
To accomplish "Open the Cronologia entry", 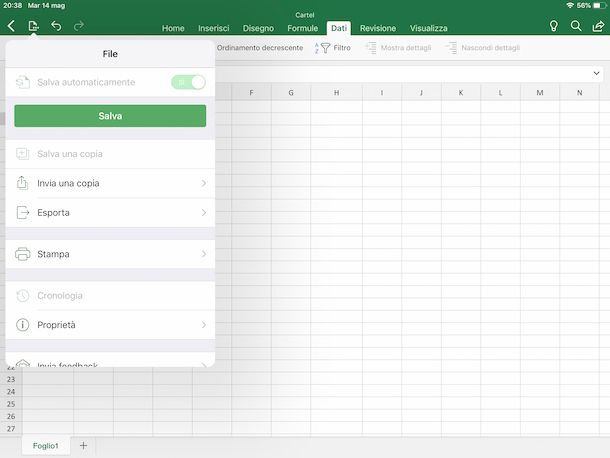I will point(110,295).
